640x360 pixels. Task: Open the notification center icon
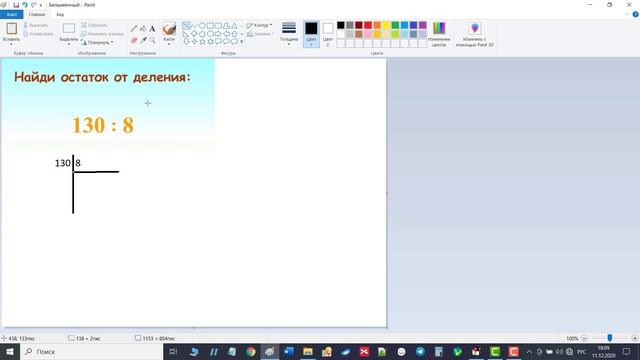pyautogui.click(x=627, y=351)
